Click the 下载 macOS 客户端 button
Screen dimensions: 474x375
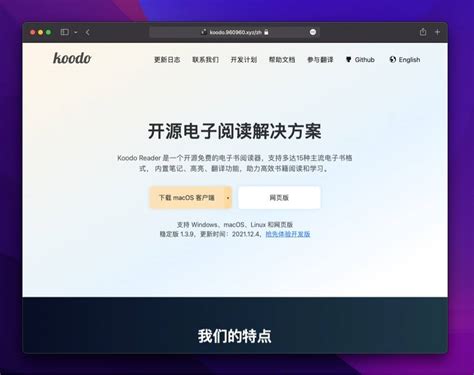click(187, 198)
